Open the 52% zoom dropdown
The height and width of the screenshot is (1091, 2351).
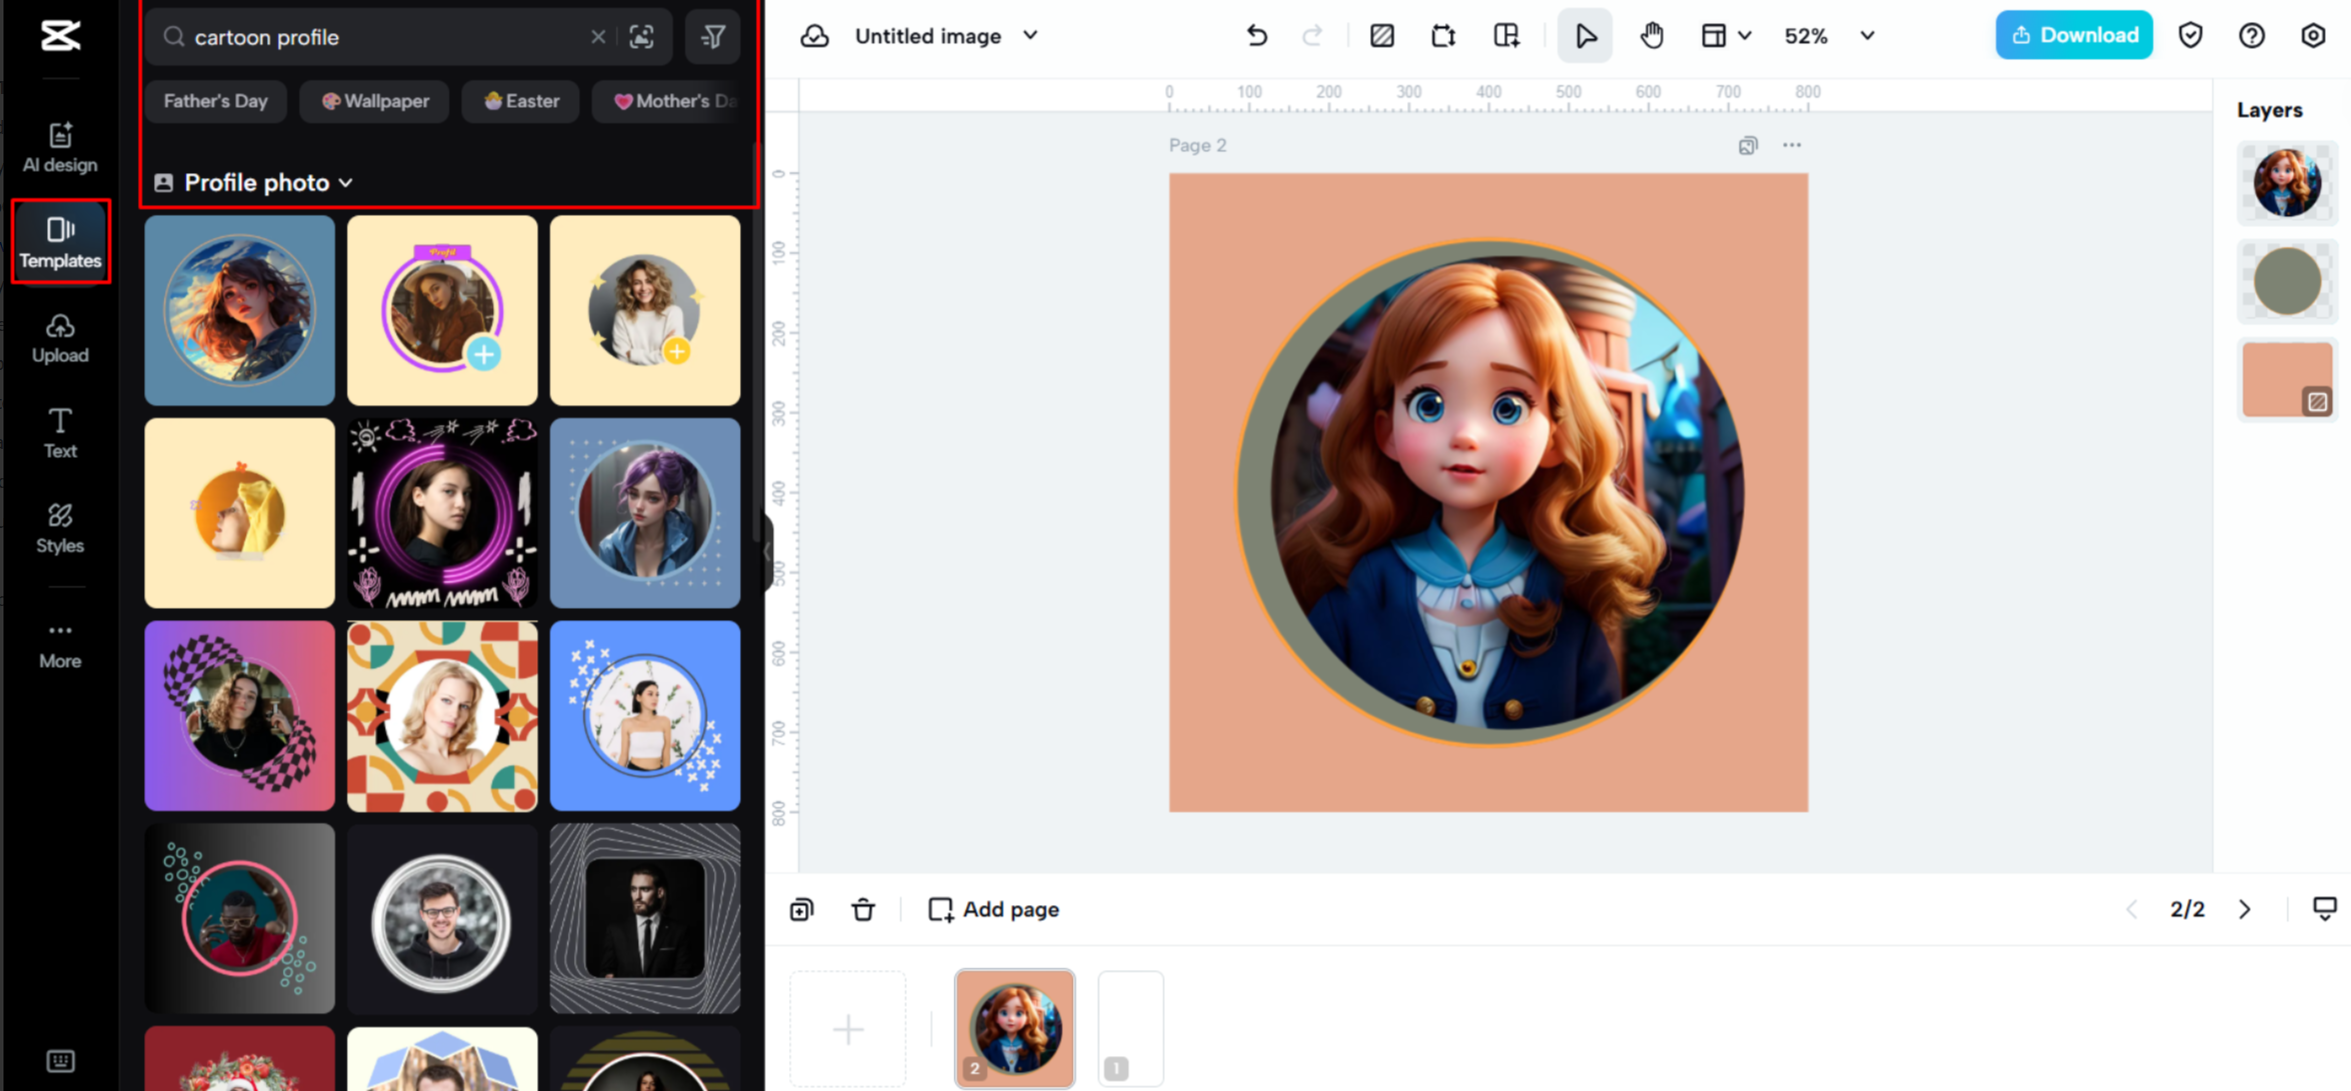point(1829,36)
